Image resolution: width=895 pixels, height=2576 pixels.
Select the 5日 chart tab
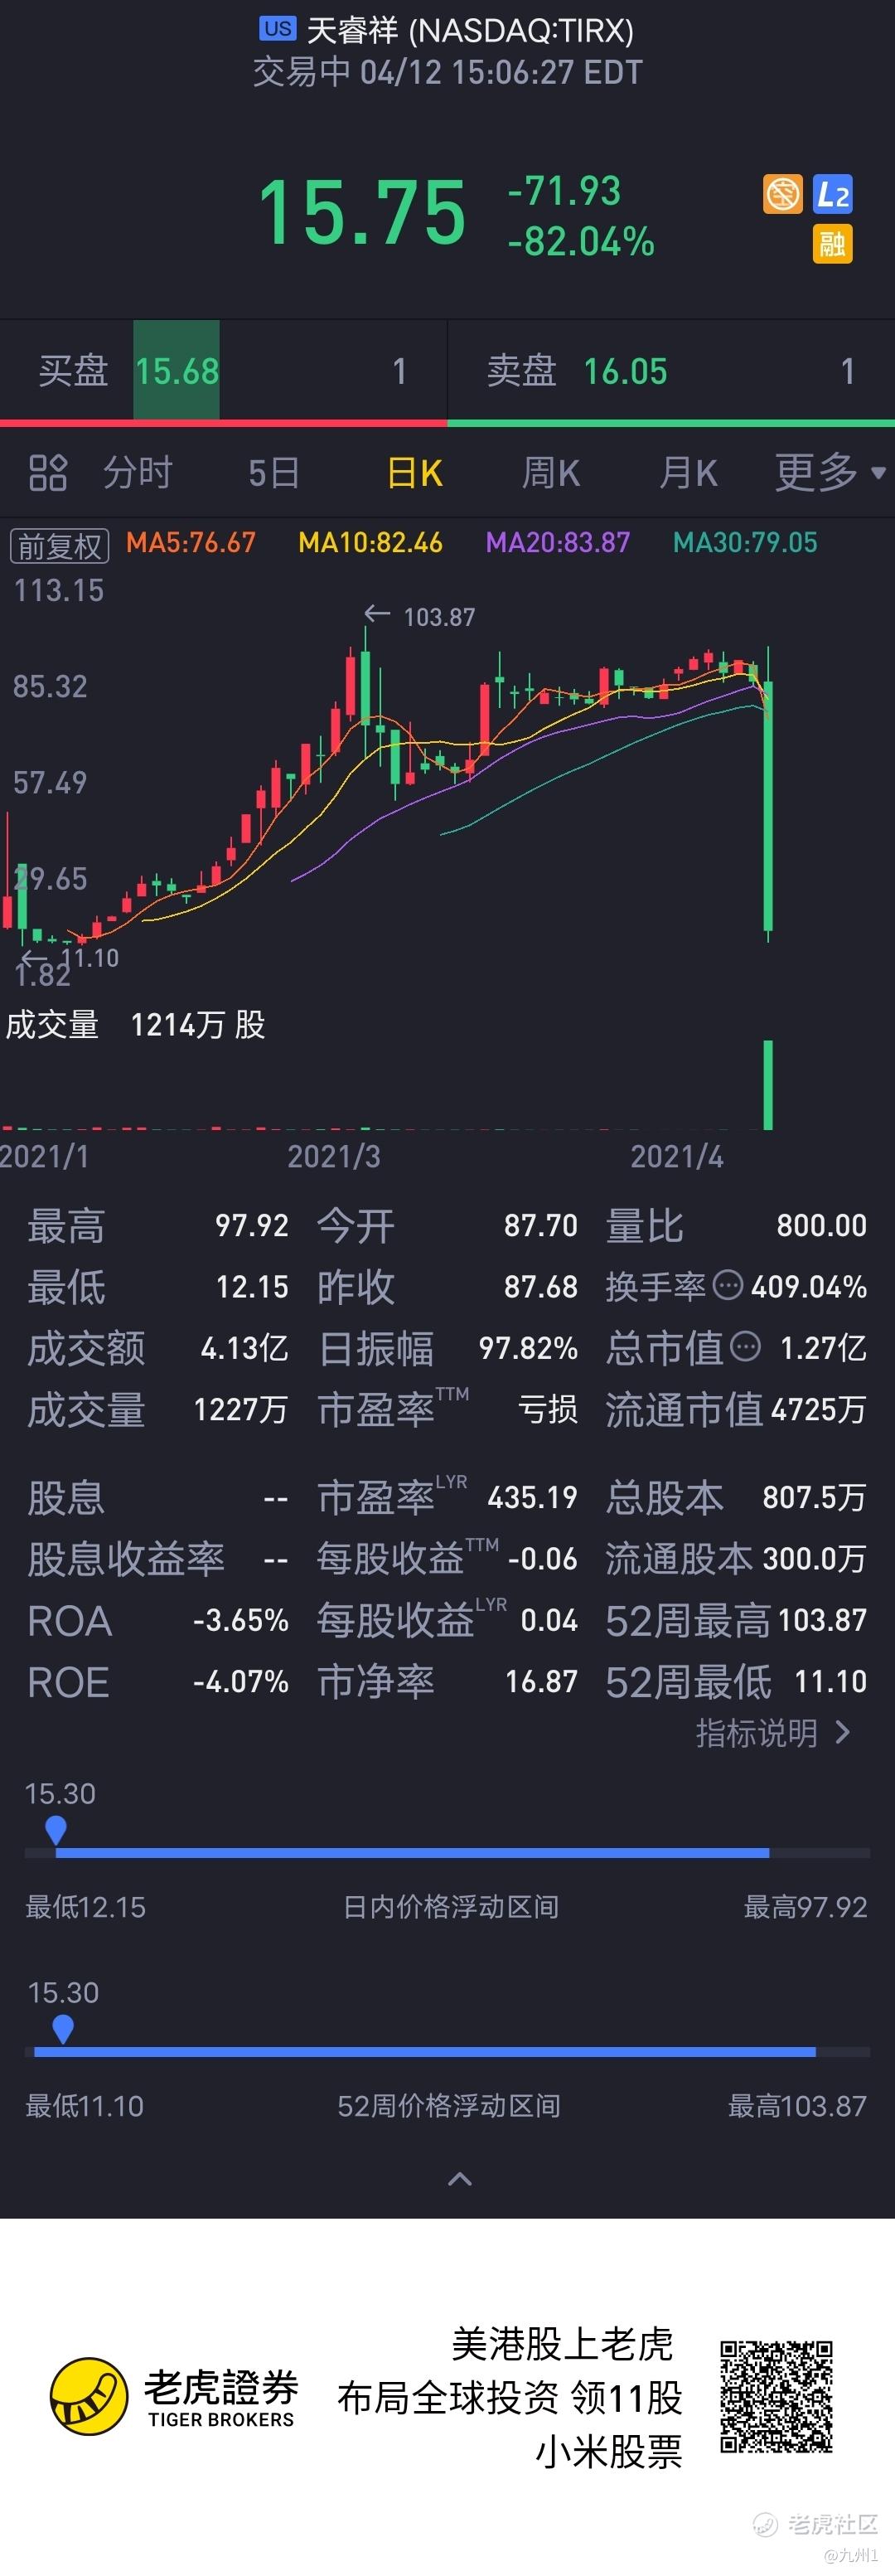tap(274, 472)
